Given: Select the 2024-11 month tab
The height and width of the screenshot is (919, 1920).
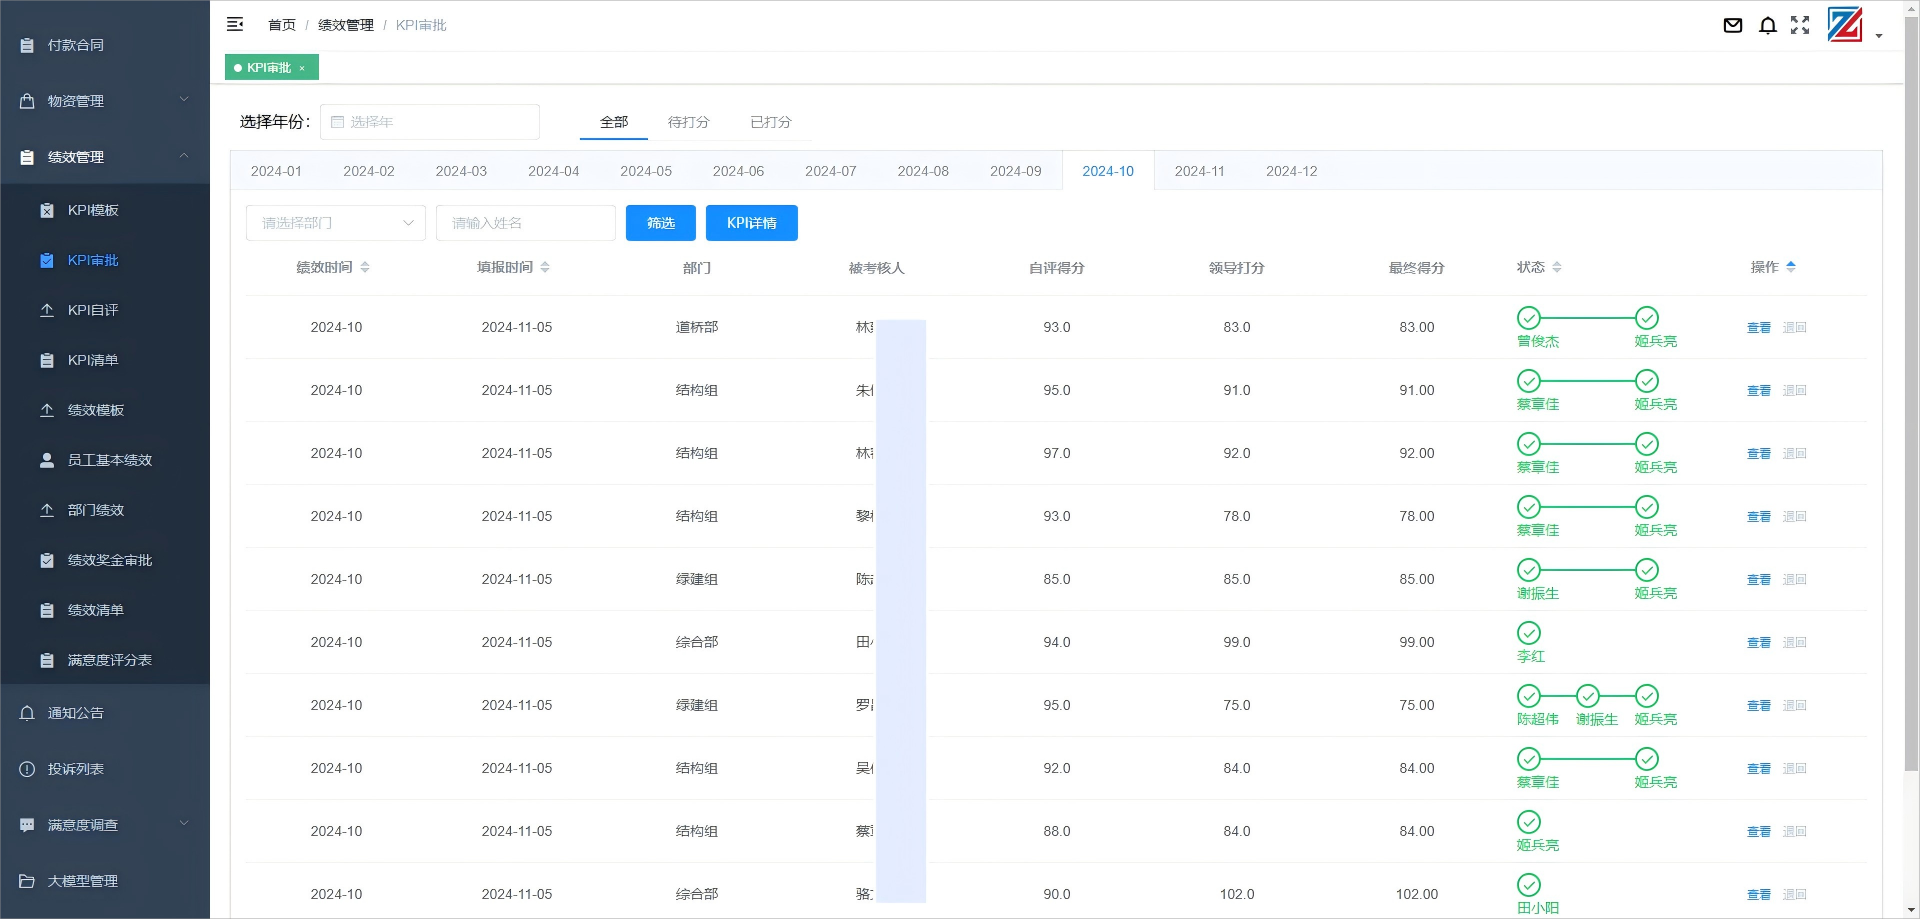Looking at the screenshot, I should pos(1199,171).
